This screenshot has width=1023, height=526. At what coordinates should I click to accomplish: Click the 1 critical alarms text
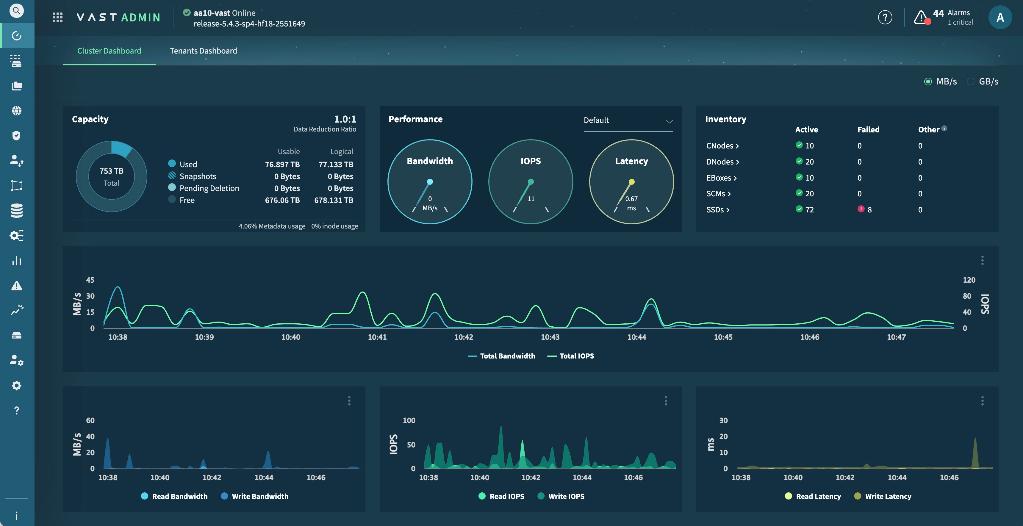coord(960,23)
